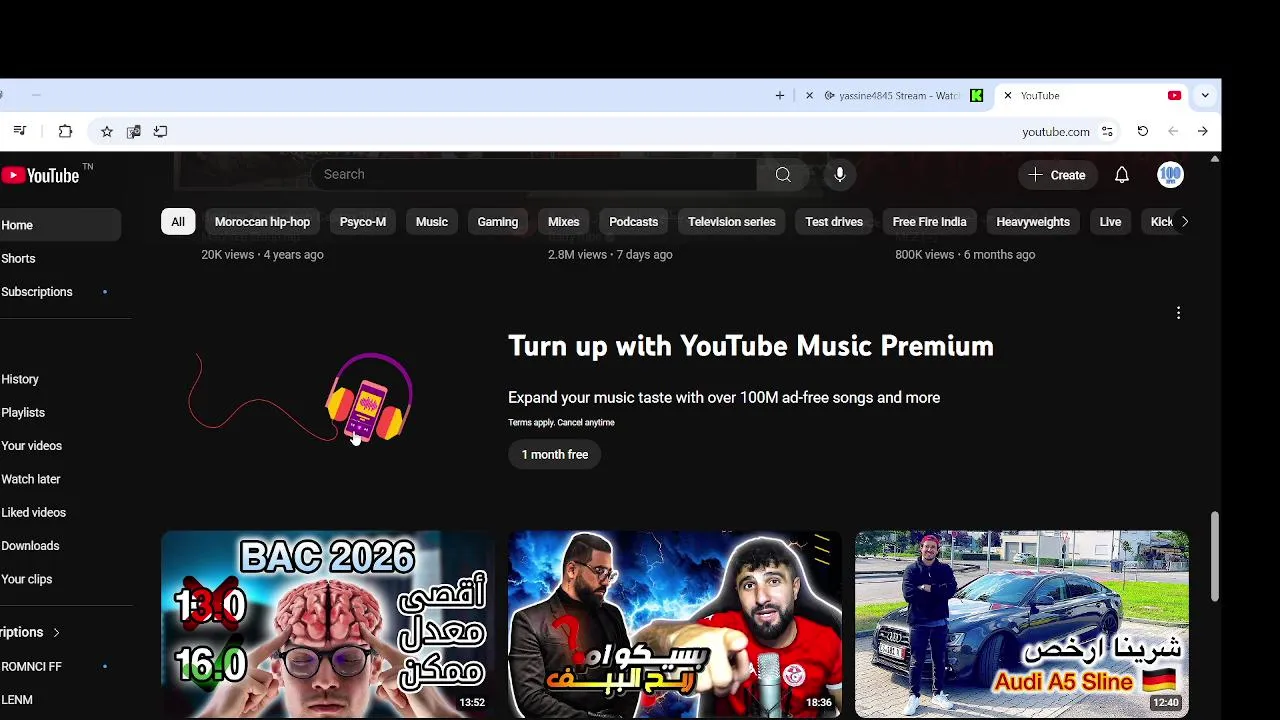Click the 1 month free button
Image resolution: width=1280 pixels, height=720 pixels.
point(555,454)
